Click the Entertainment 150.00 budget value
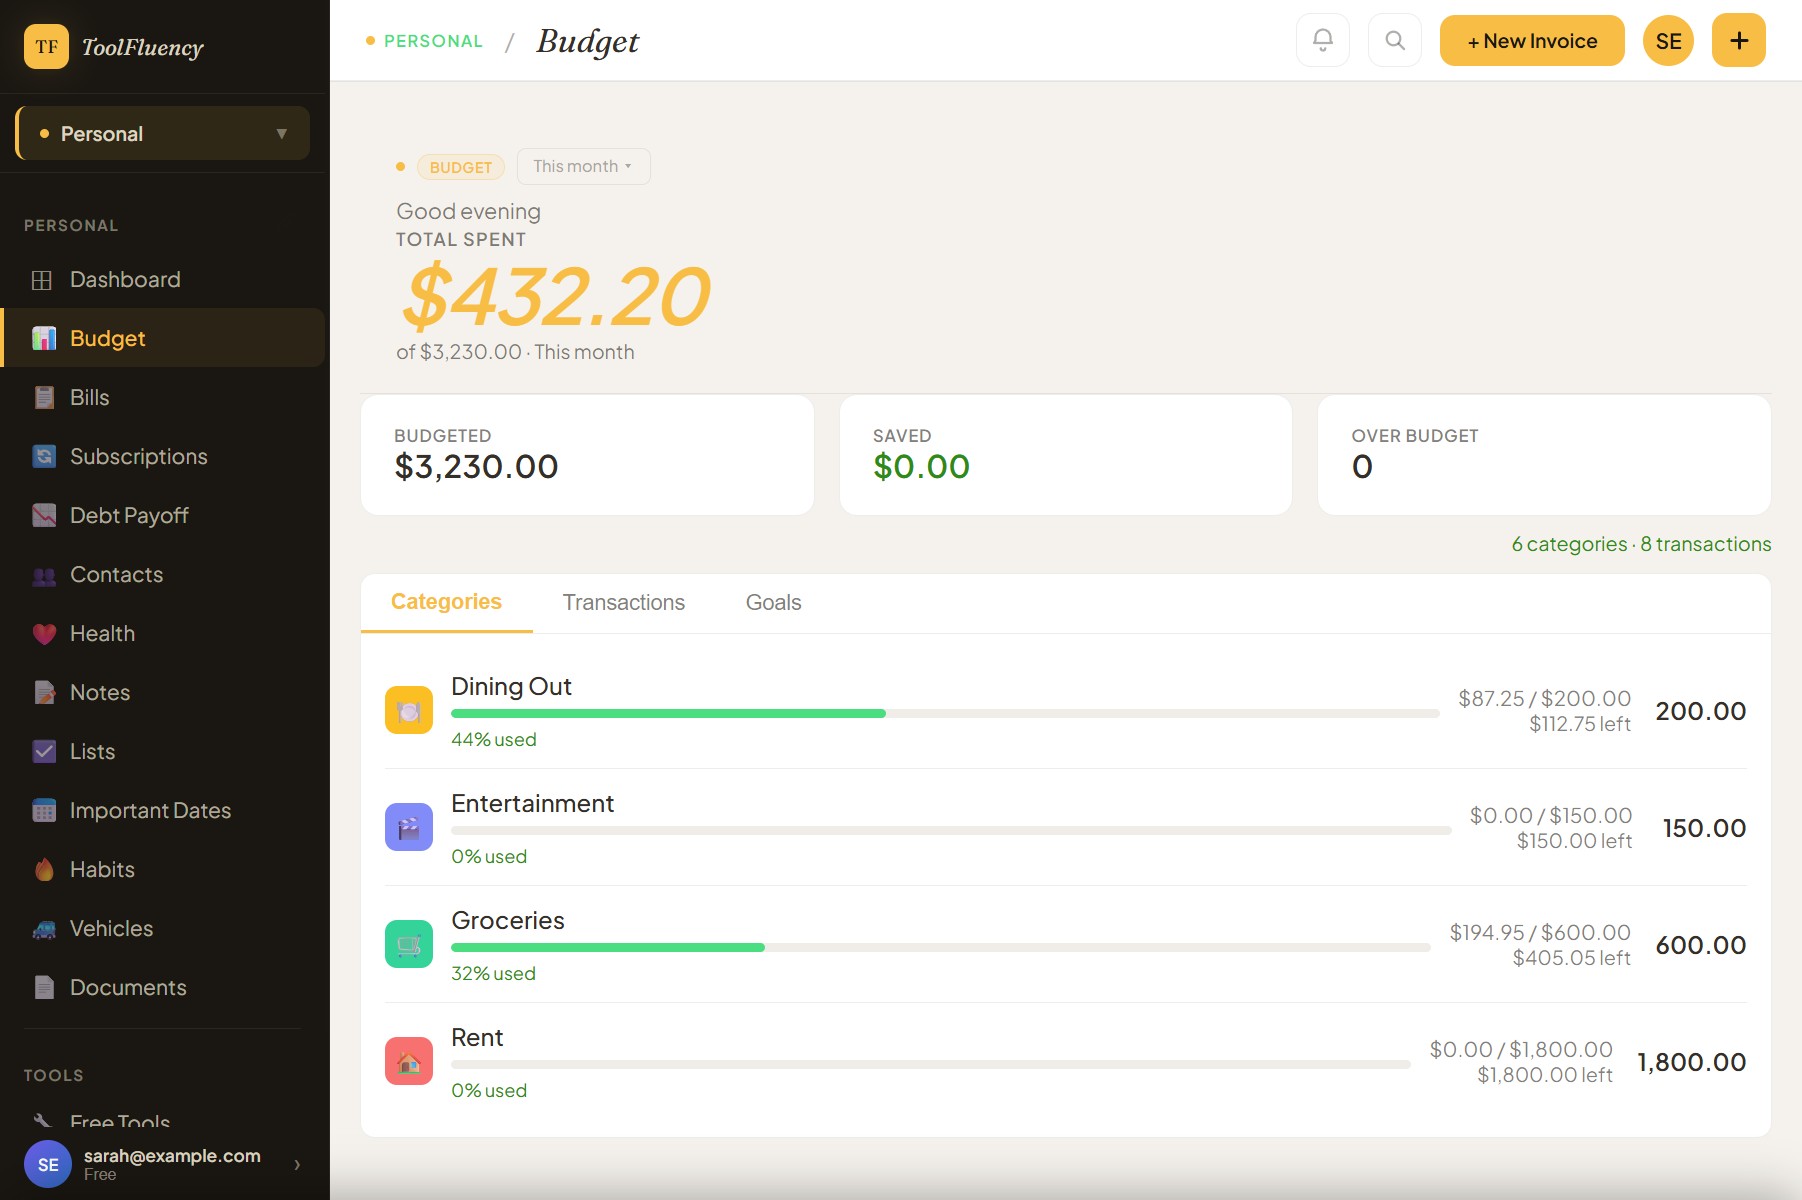This screenshot has width=1802, height=1200. point(1704,828)
